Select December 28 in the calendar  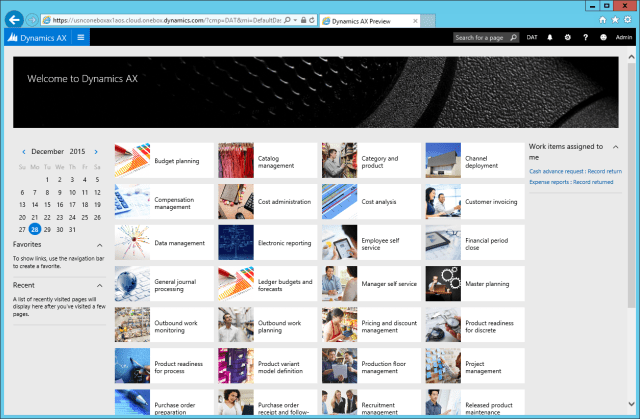tap(35, 229)
